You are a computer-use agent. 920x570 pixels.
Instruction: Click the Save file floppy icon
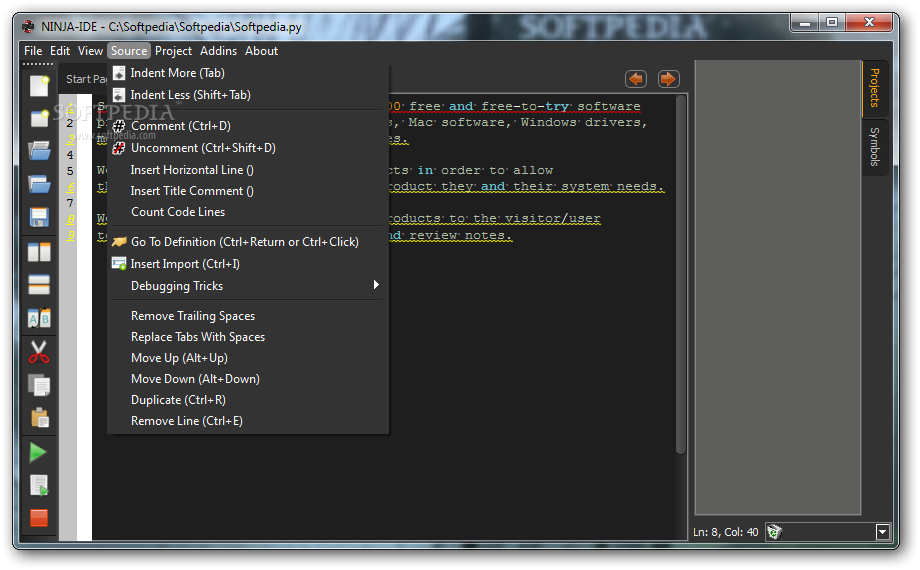[x=39, y=217]
